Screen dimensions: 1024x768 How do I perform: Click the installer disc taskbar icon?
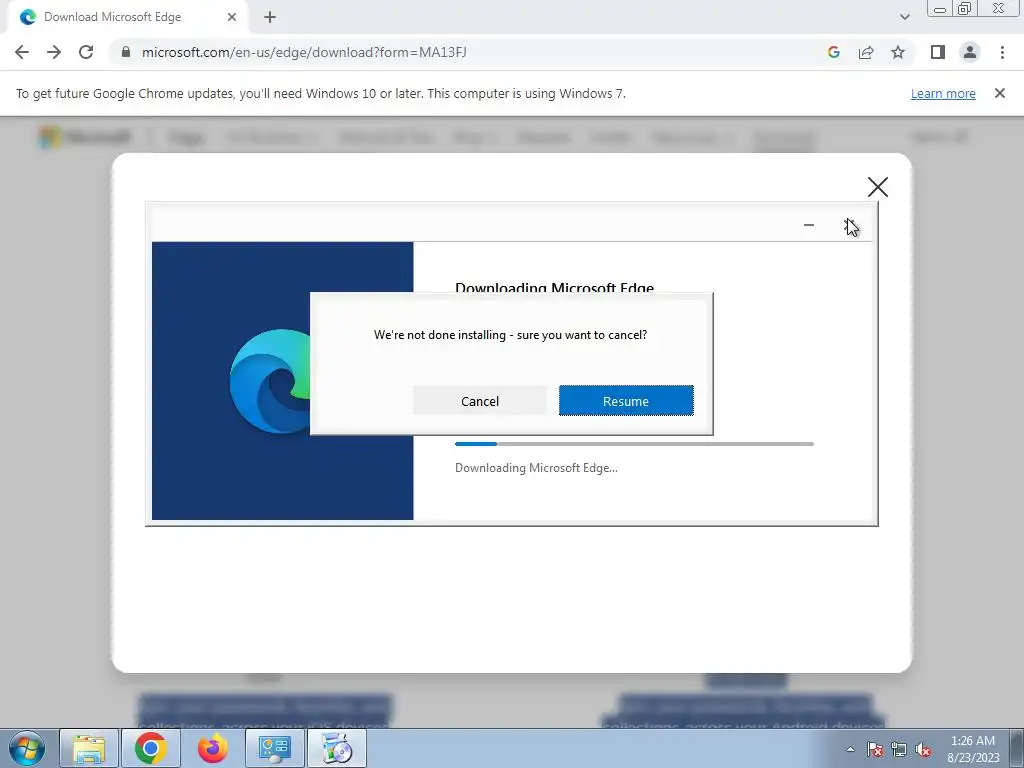(337, 748)
